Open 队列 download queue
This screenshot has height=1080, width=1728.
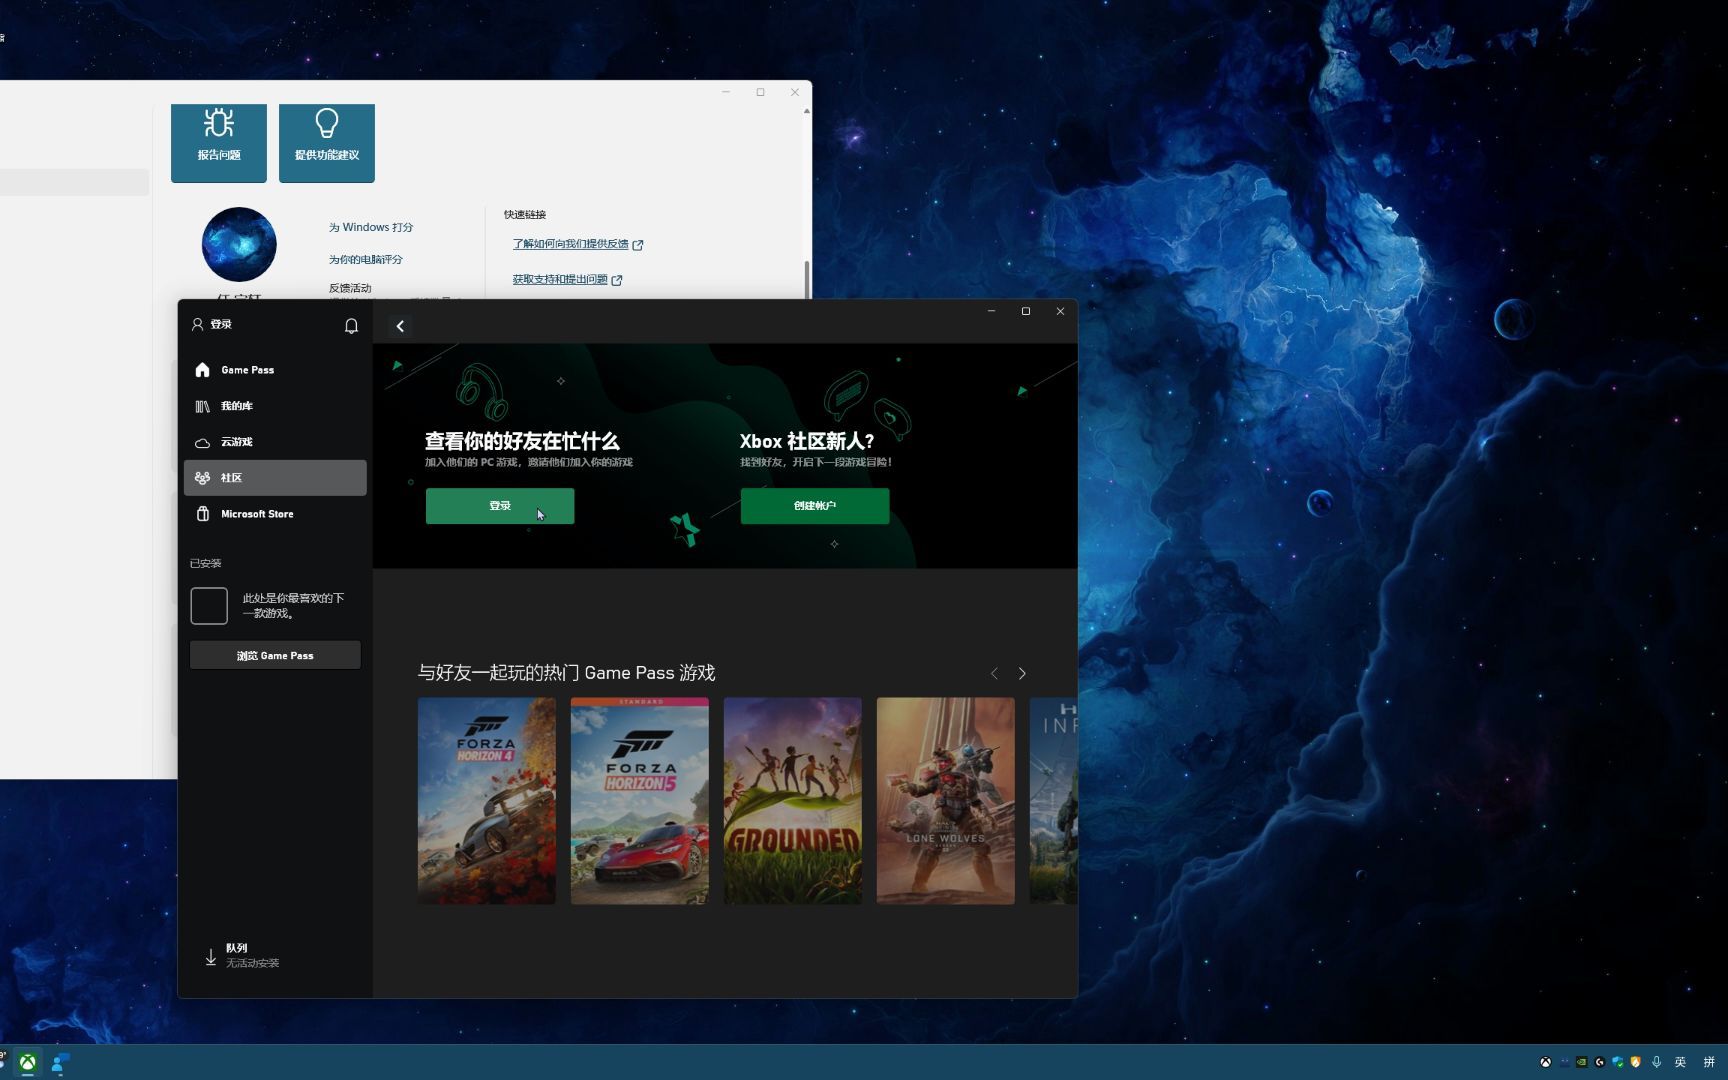coord(242,955)
